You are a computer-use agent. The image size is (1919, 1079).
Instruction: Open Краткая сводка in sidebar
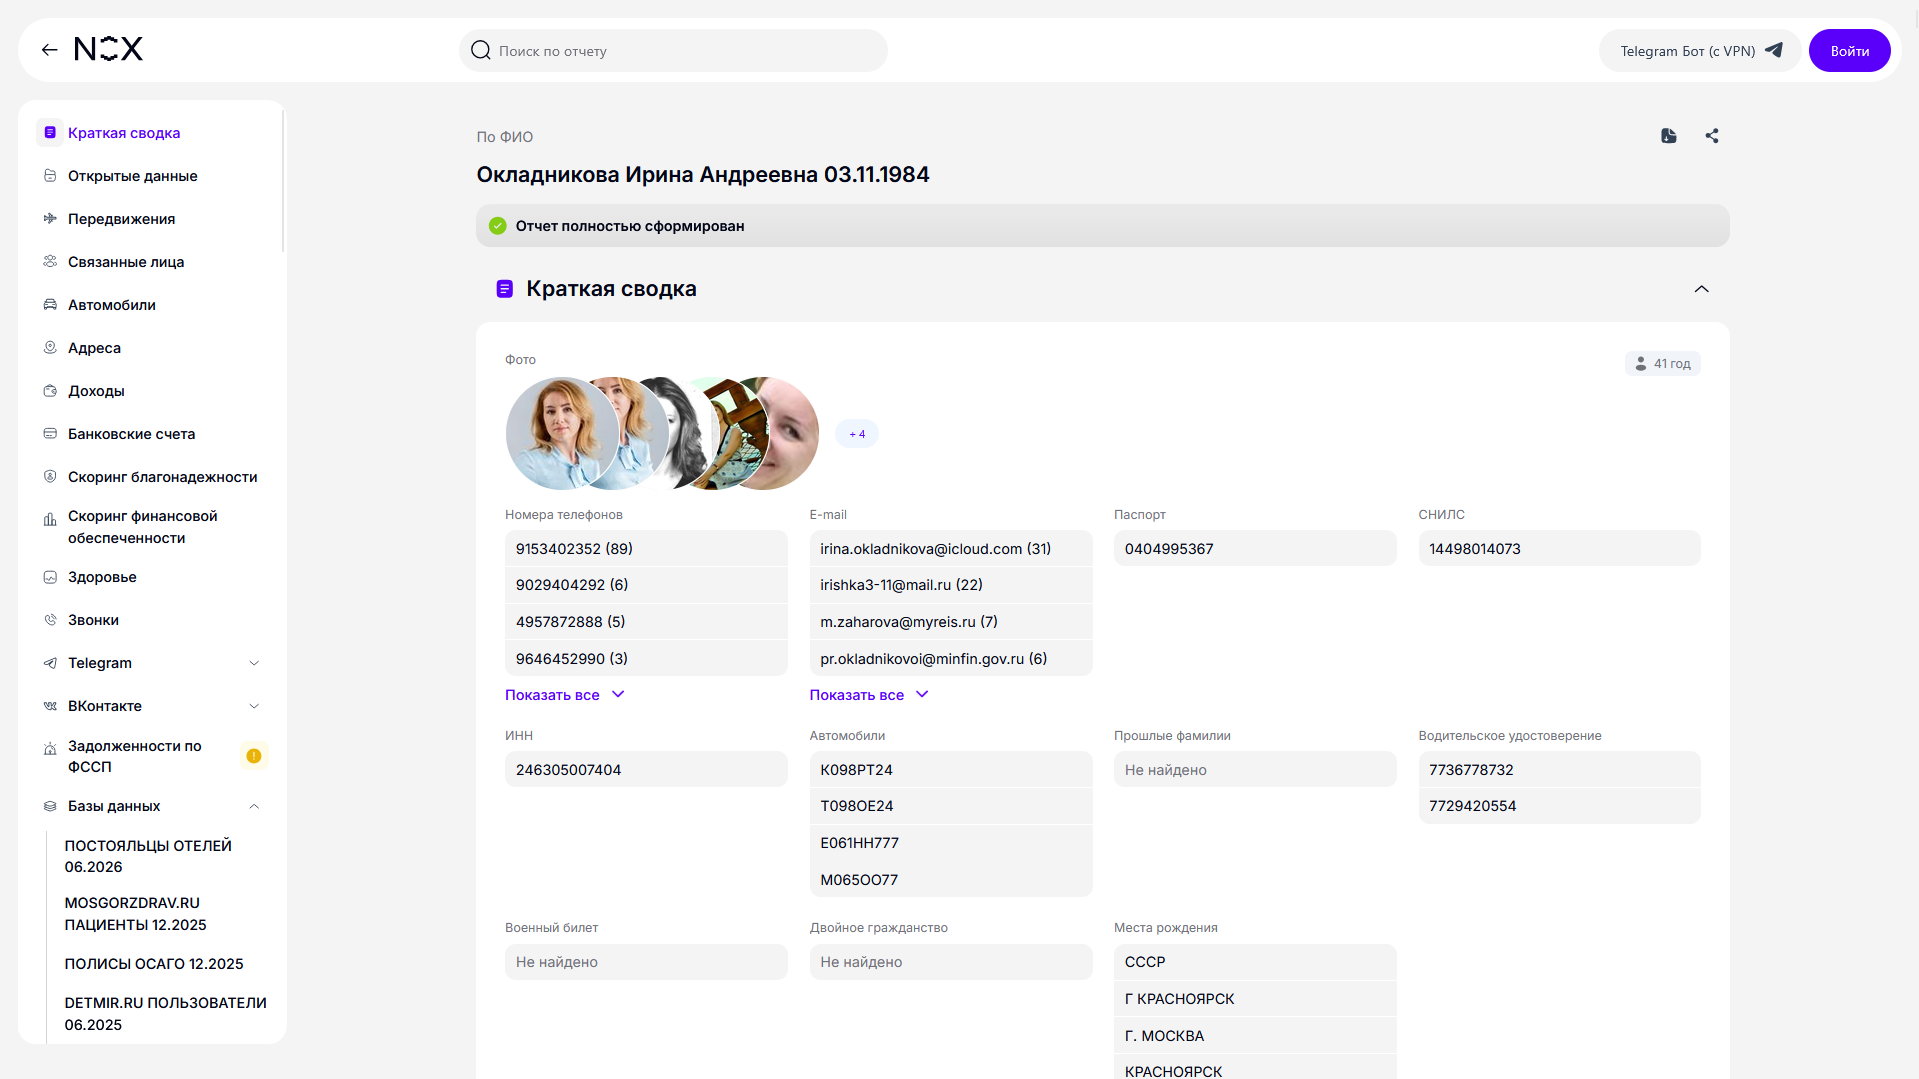pos(124,133)
